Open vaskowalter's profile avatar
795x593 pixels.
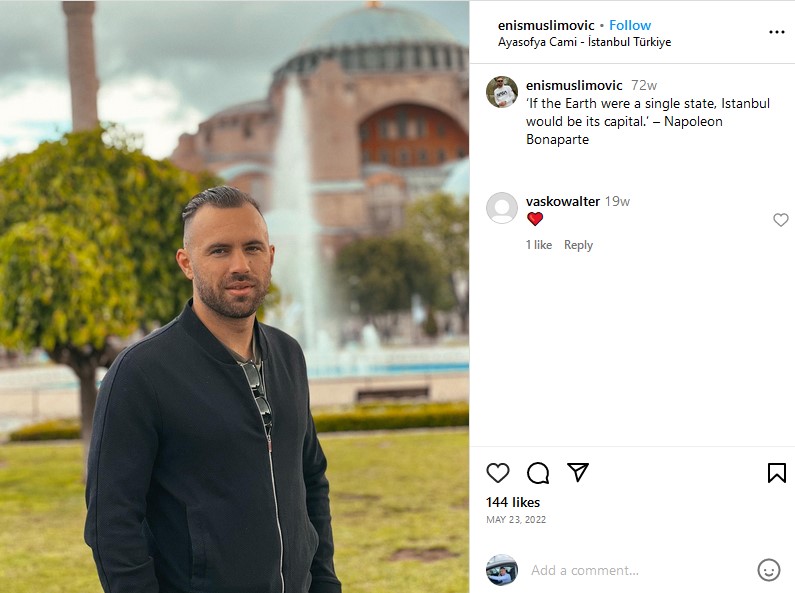pos(501,208)
